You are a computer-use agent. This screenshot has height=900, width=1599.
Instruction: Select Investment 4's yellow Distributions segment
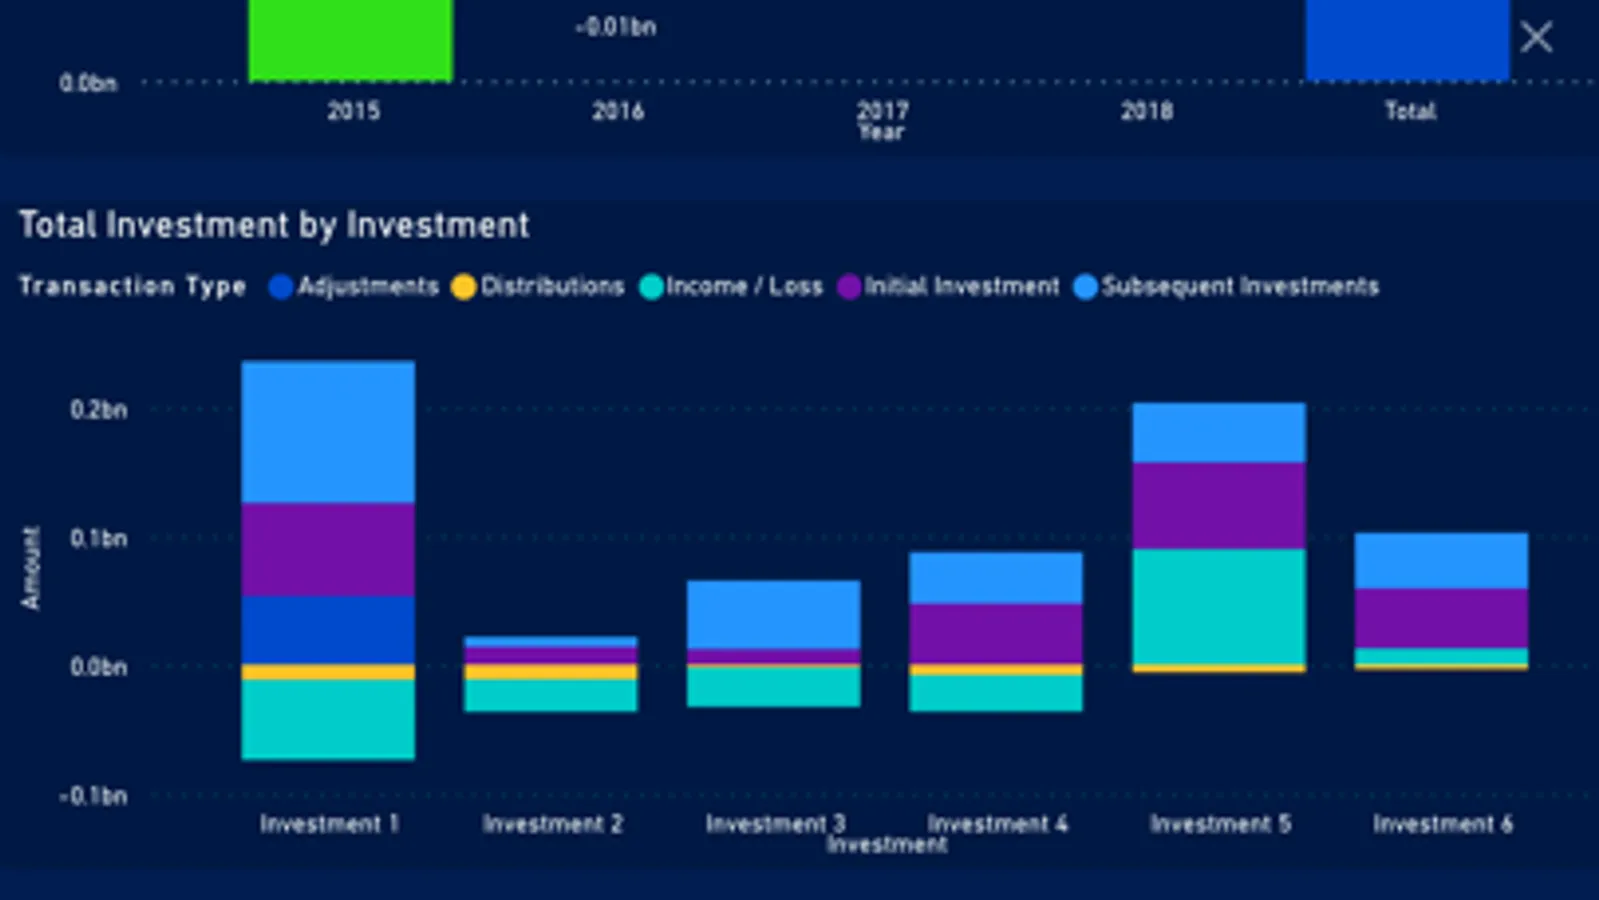(996, 670)
